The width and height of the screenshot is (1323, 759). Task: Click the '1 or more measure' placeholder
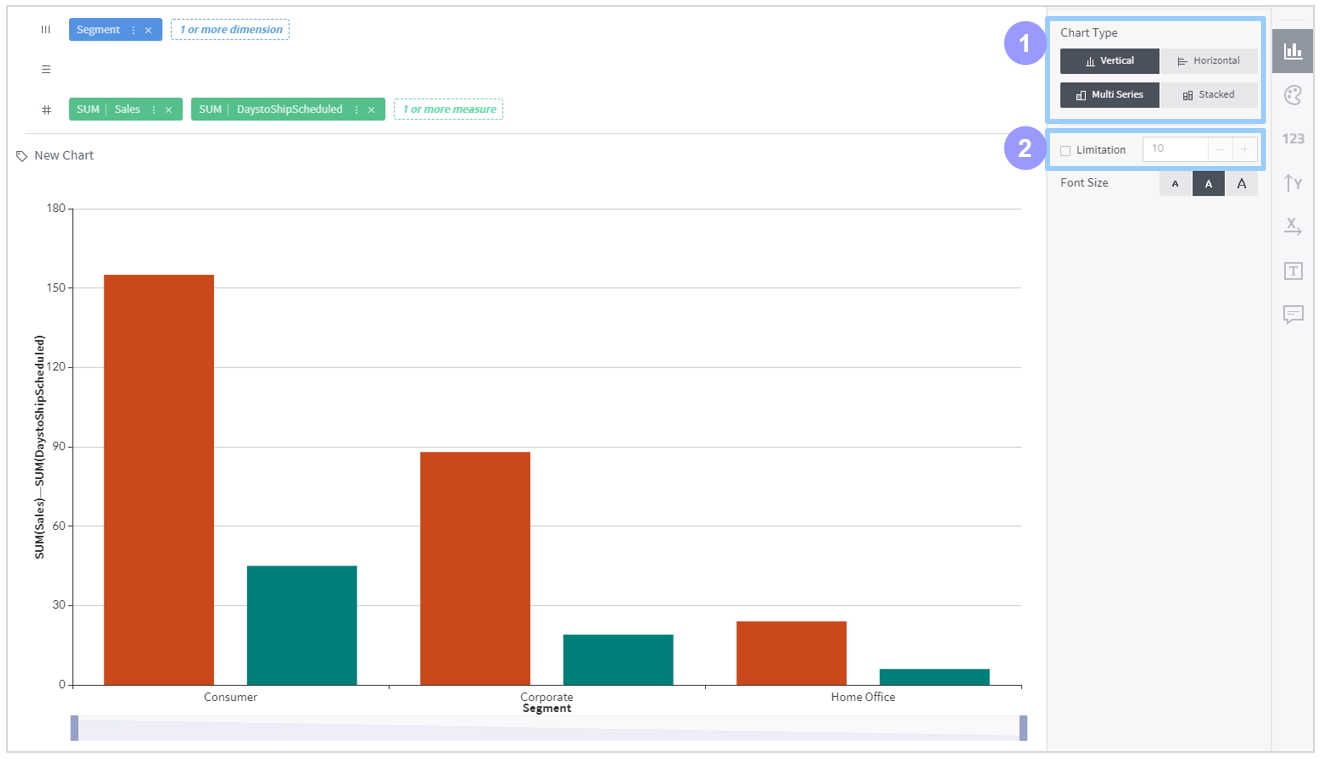click(x=449, y=110)
